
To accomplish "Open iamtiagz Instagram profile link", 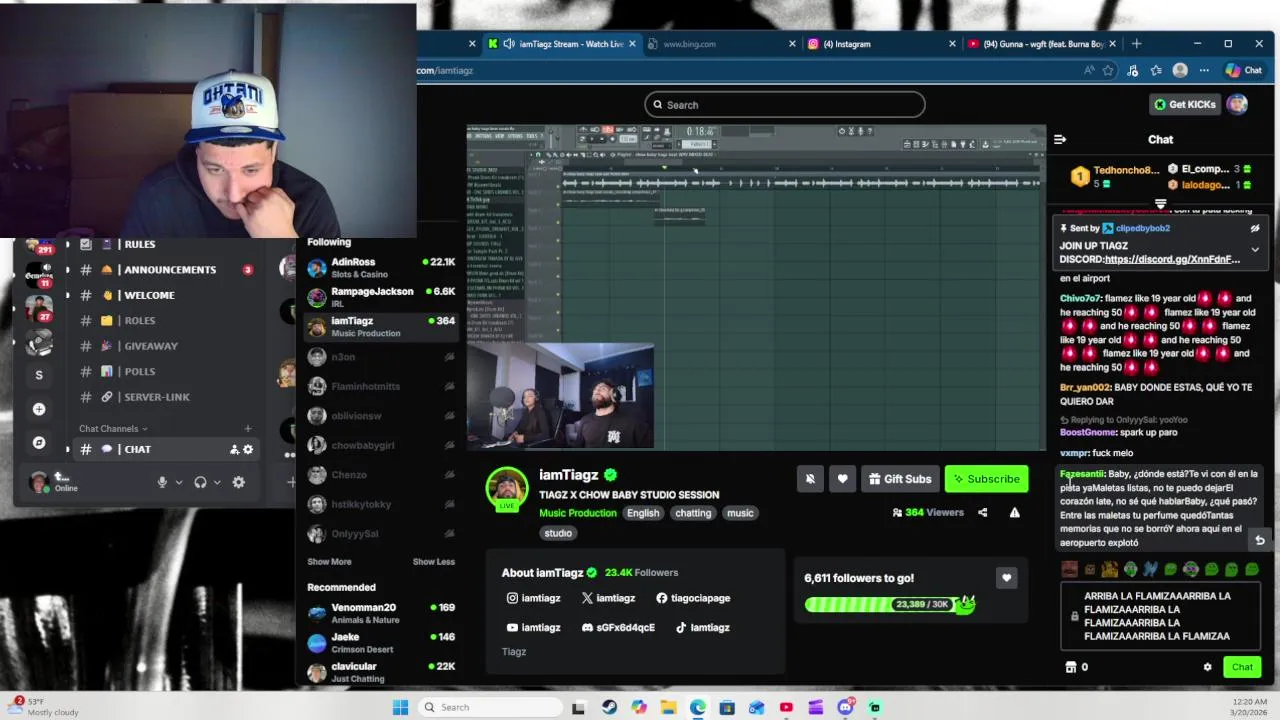I will [533, 598].
